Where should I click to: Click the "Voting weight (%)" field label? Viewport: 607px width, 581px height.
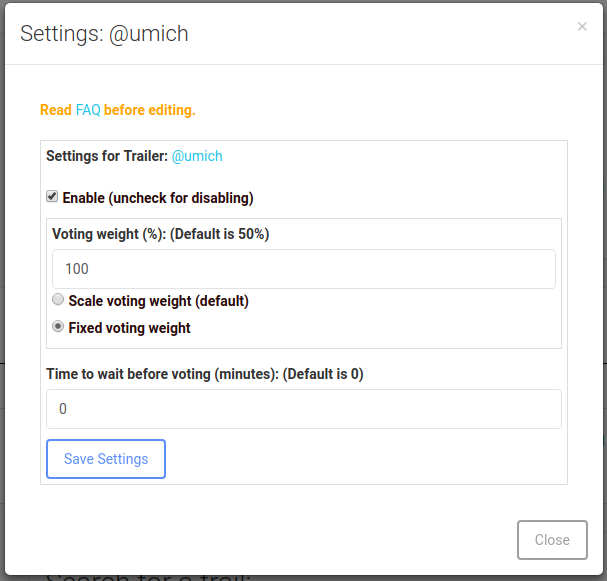160,234
